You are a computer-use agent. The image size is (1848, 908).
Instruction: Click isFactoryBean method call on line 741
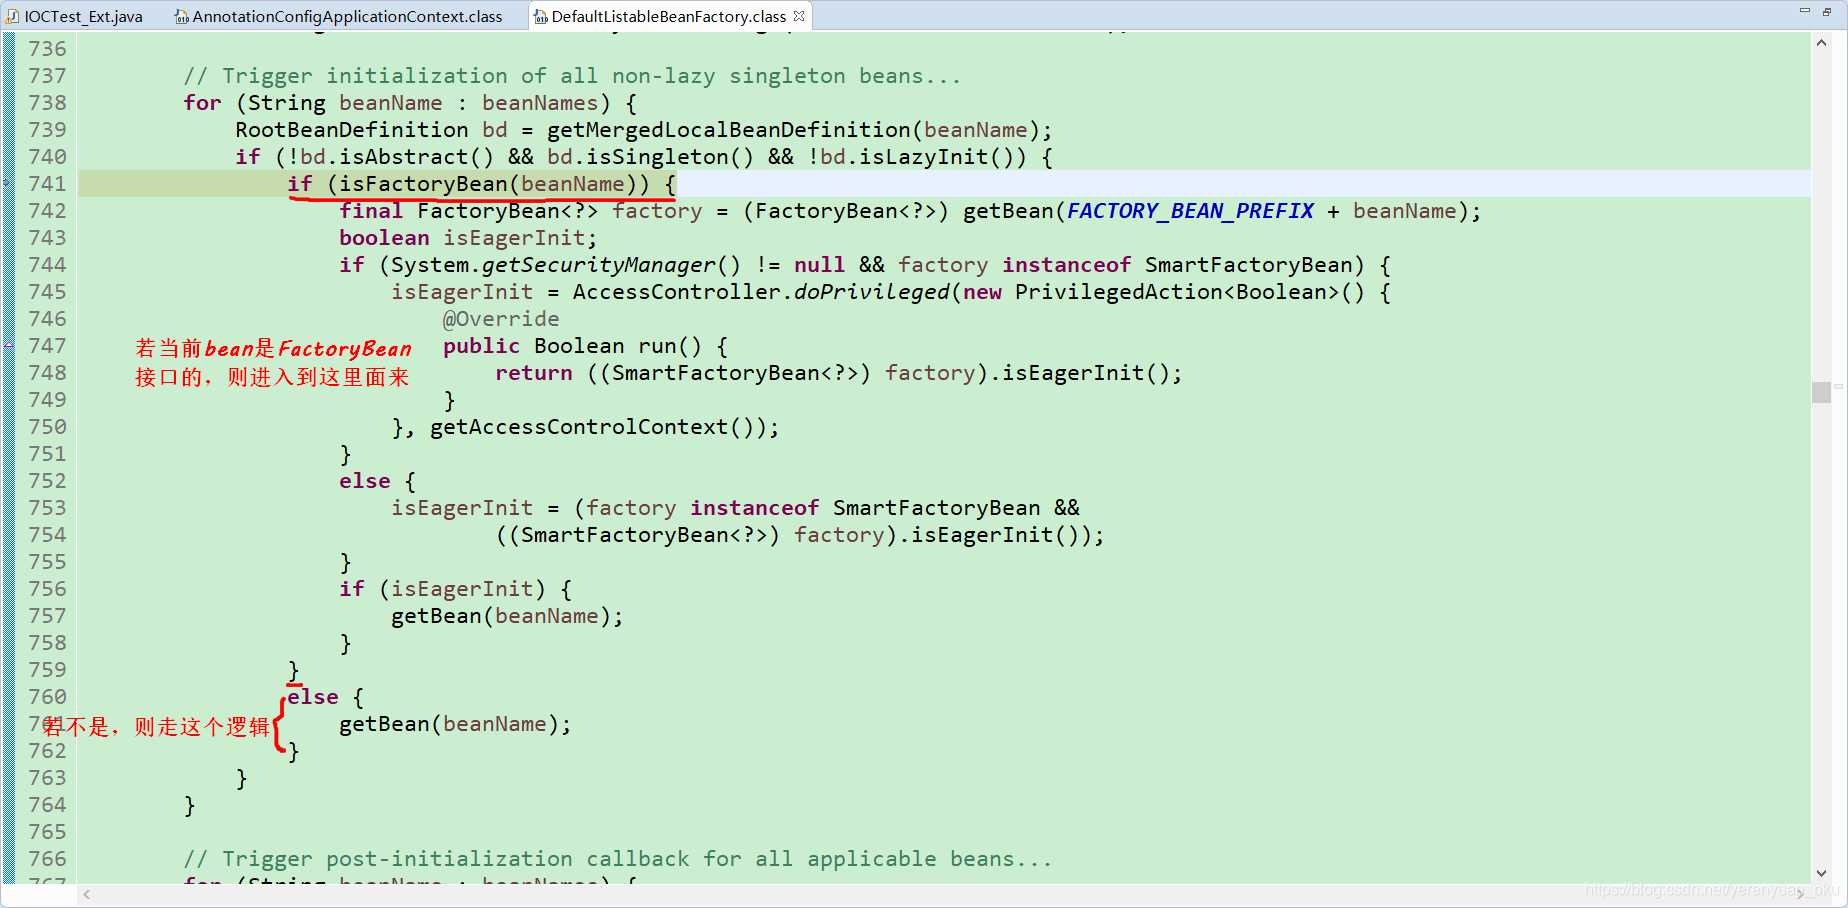tap(424, 184)
